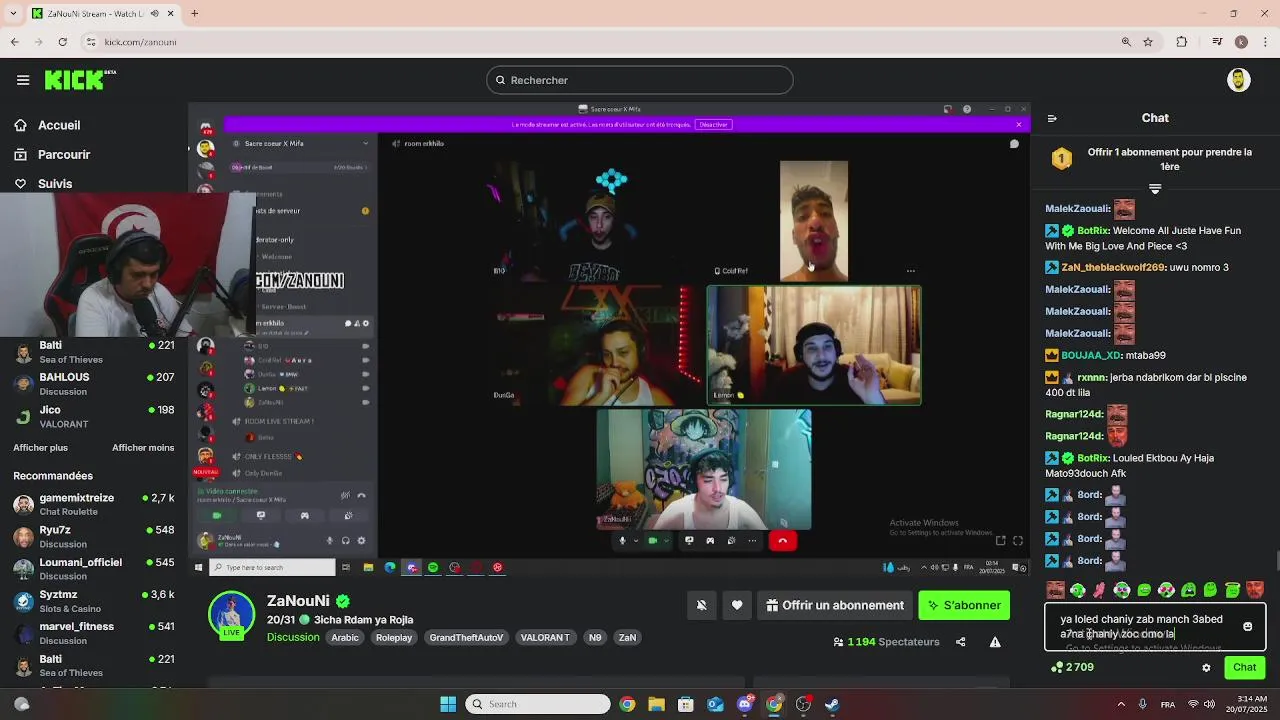Open Ryu7z recommended channel
This screenshot has height=720, width=1280.
(94, 536)
